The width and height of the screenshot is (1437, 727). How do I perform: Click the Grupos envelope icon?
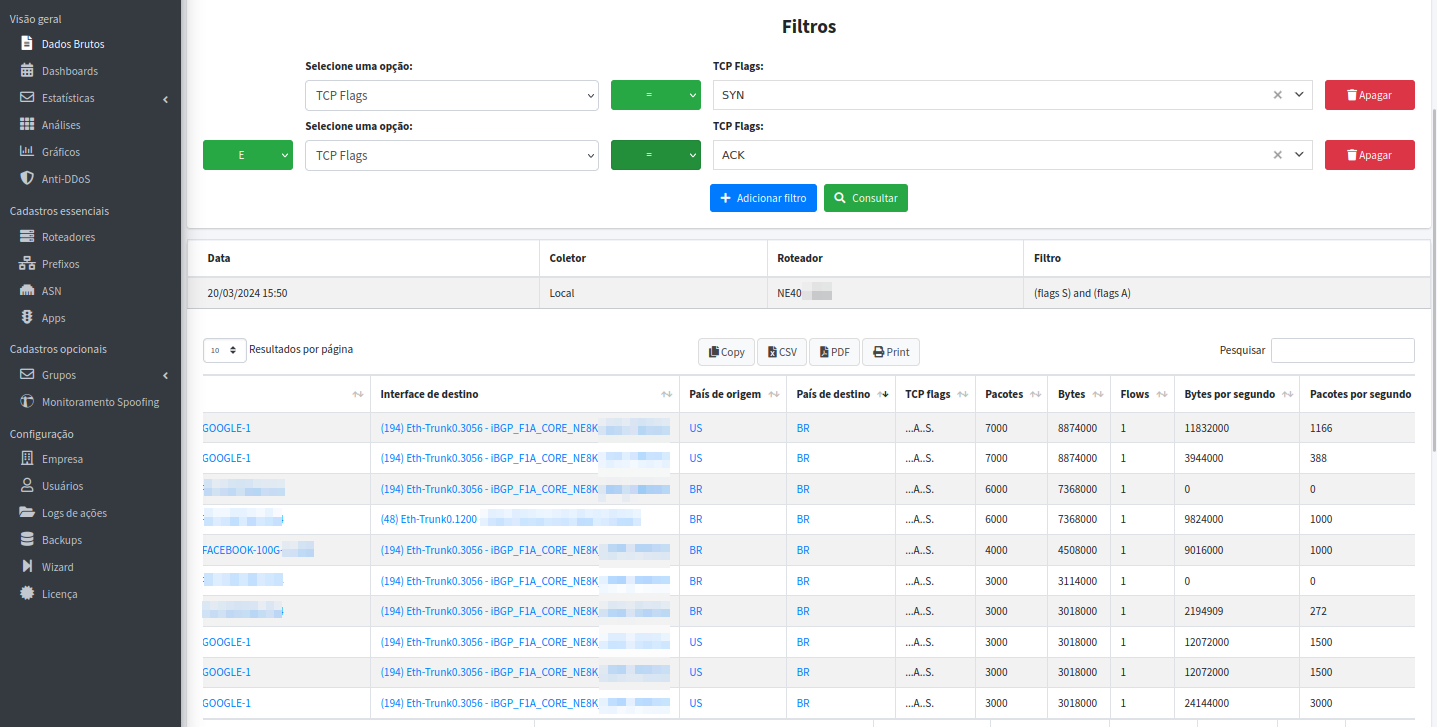(x=27, y=375)
